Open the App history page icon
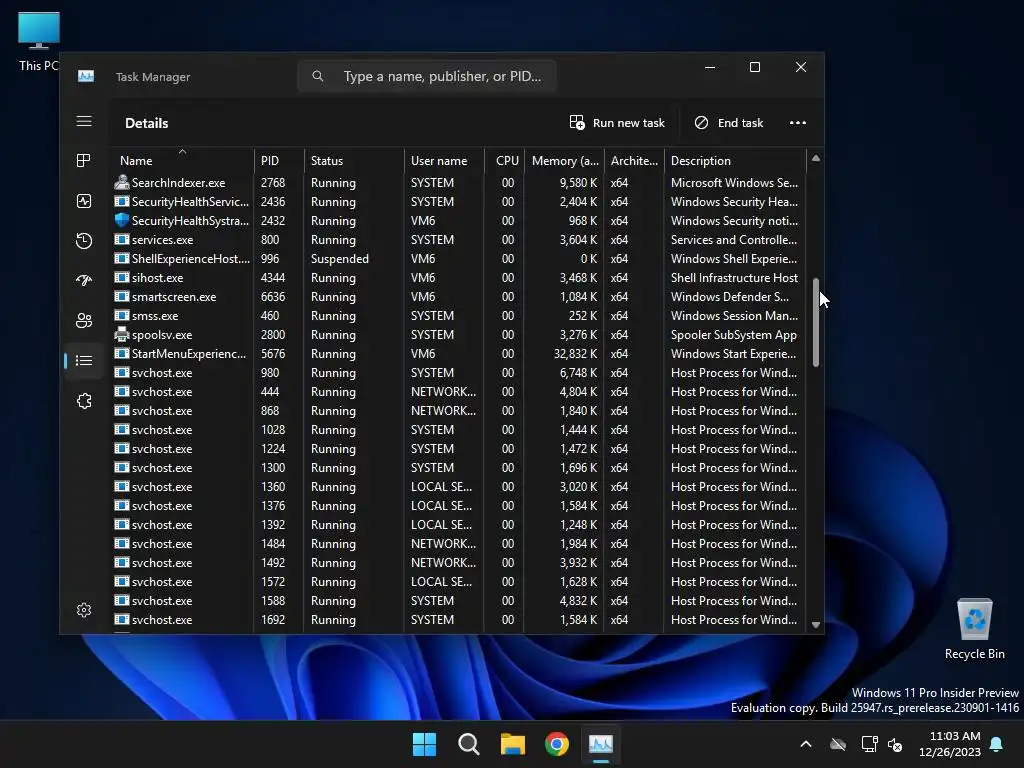This screenshot has width=1024, height=768. [x=84, y=241]
